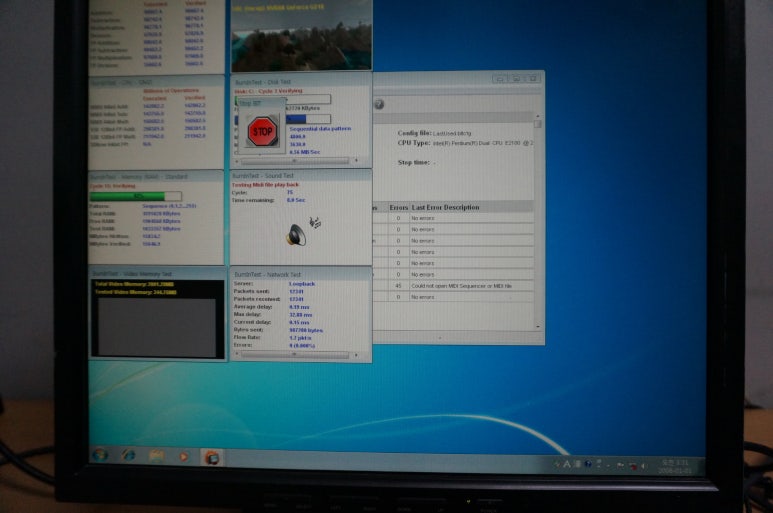Open Windows Explorer folder on taskbar
This screenshot has height=513, width=773.
point(156,456)
